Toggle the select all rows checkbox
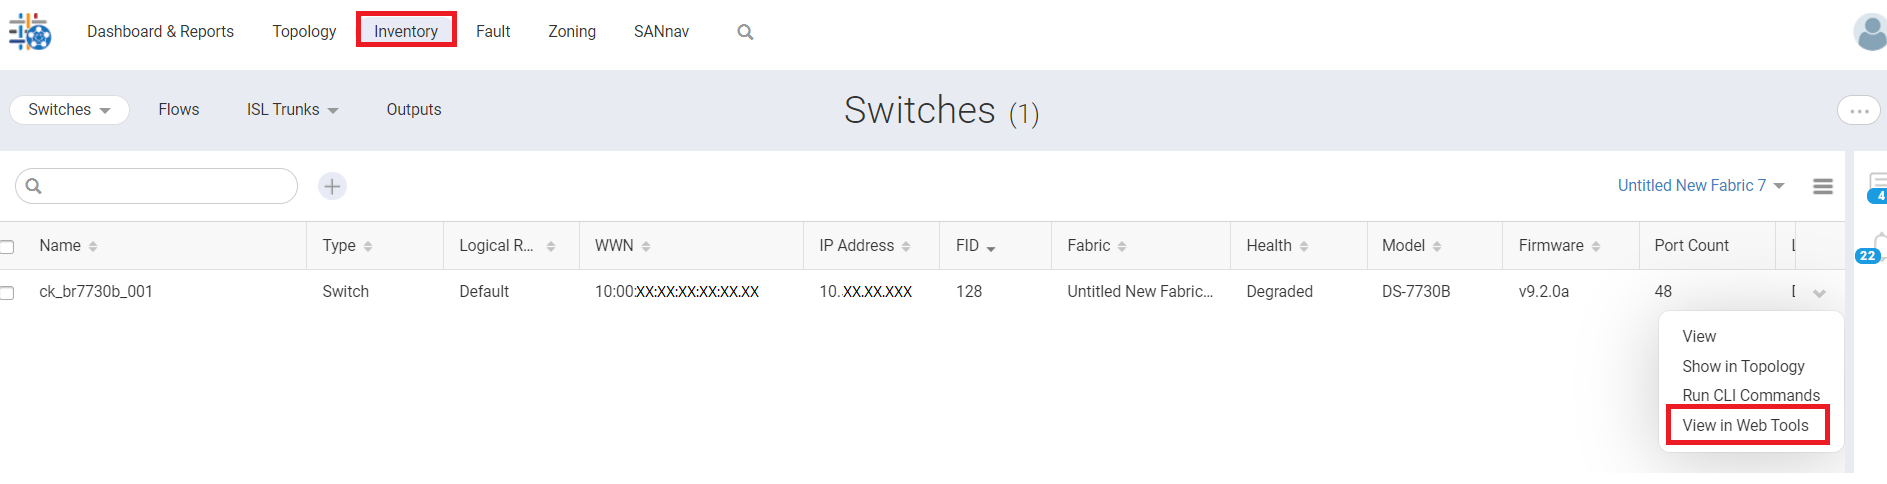The width and height of the screenshot is (1887, 484). (7, 247)
